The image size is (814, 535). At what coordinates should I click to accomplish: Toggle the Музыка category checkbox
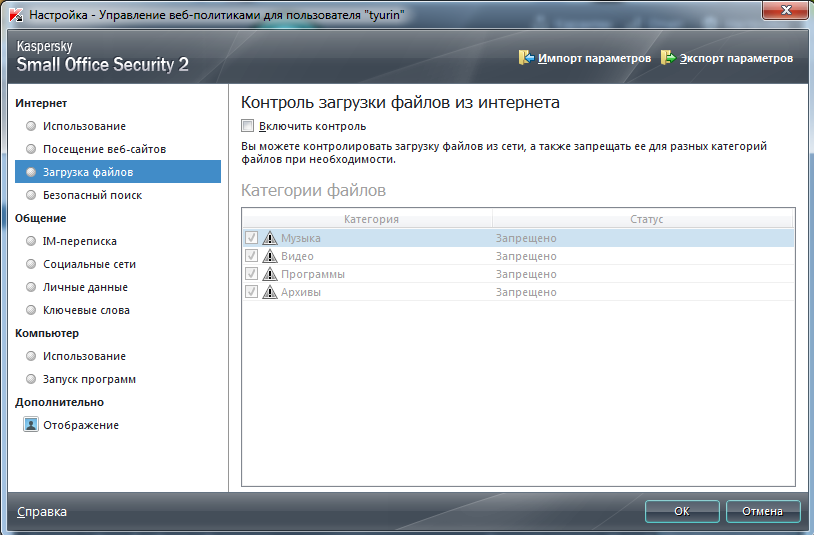(251, 238)
